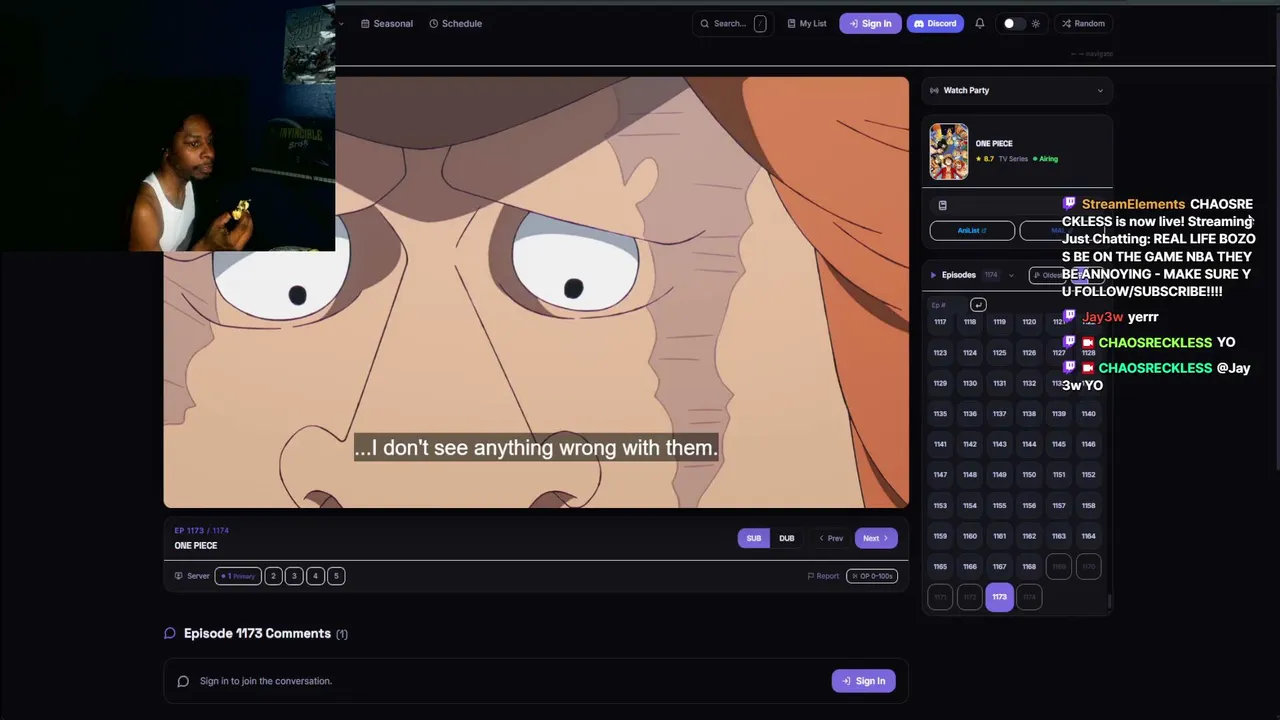Image resolution: width=1280 pixels, height=720 pixels.
Task: Select episode 1174
Action: coord(1029,597)
